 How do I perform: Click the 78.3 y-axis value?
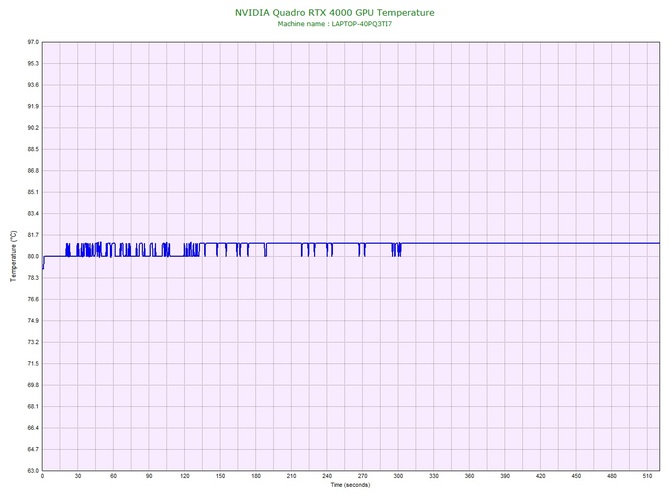pyautogui.click(x=33, y=278)
